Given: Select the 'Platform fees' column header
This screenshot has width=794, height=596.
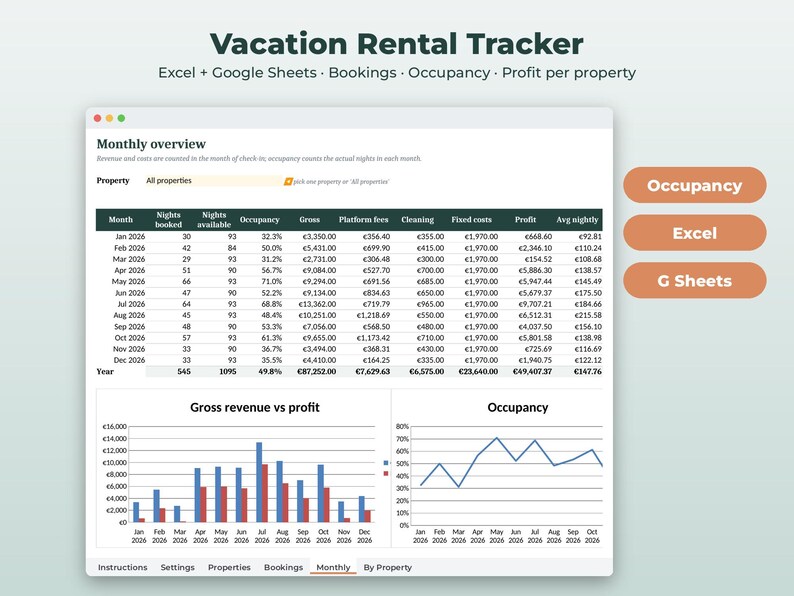Looking at the screenshot, I should [x=363, y=220].
